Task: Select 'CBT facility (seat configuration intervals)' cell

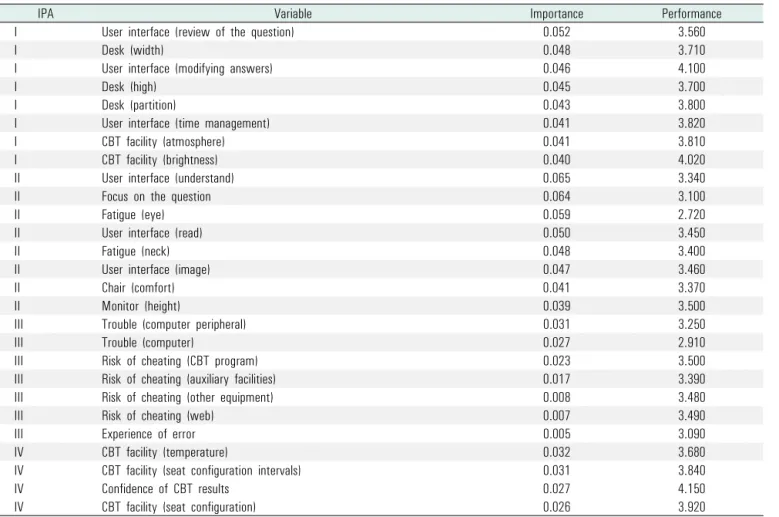Action: 201,471
